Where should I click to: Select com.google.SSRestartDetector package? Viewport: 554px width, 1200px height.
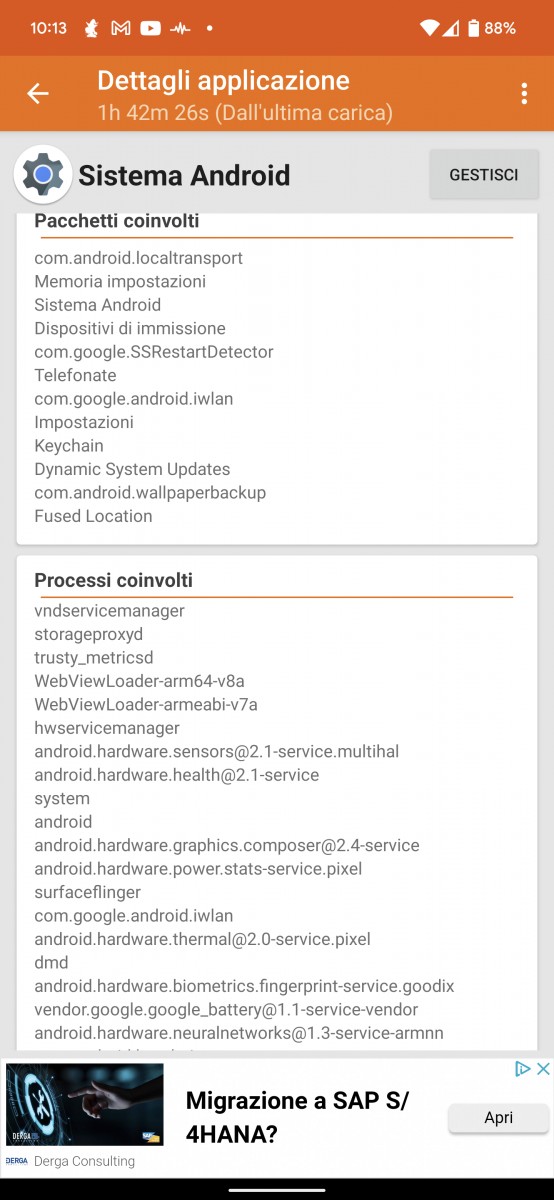154,352
